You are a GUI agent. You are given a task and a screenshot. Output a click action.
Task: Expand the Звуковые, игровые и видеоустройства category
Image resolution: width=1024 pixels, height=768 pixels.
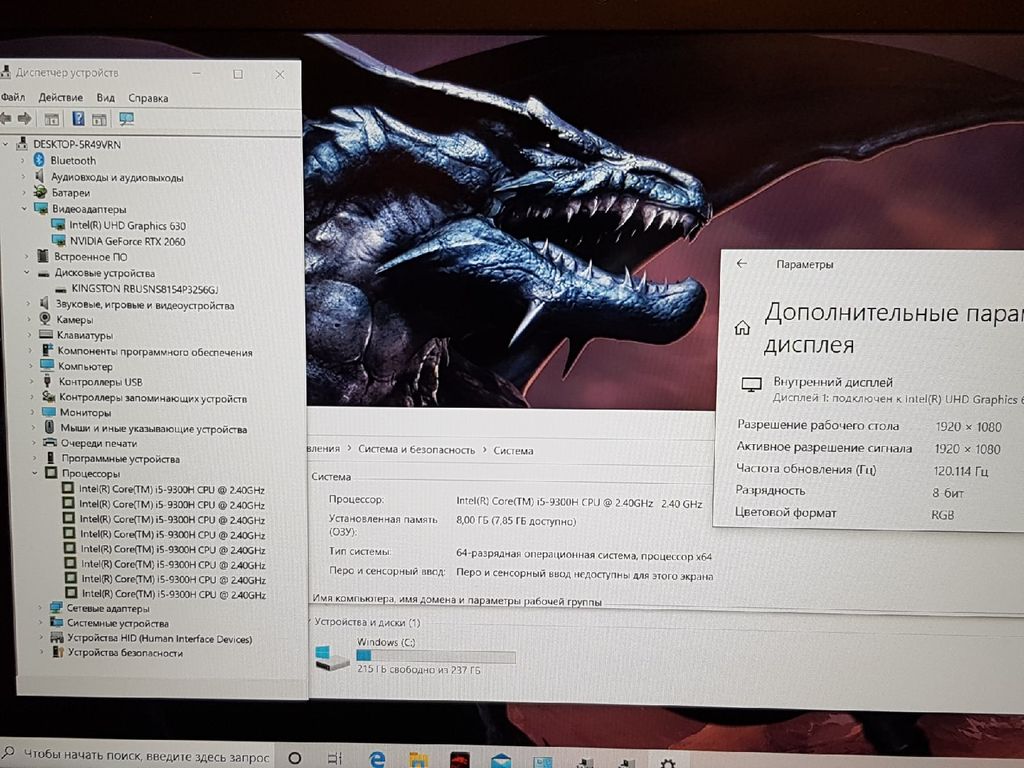coord(27,303)
